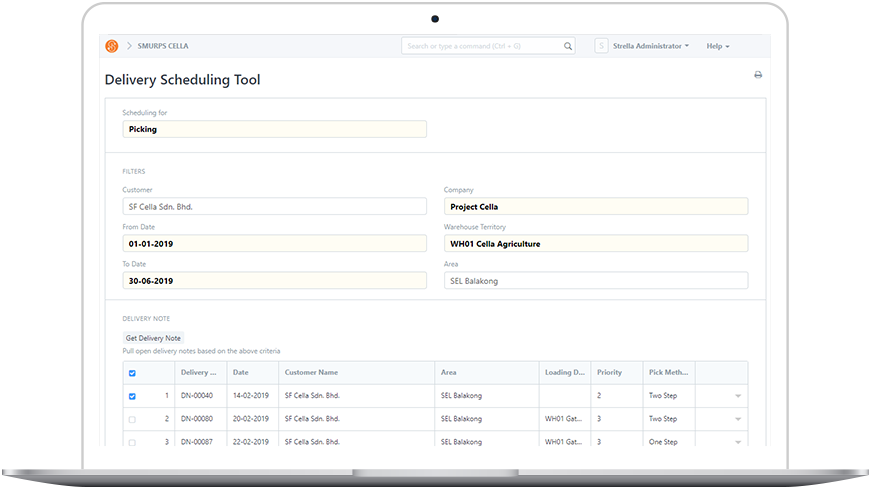The image size is (870, 490).
Task: Click the breadcrumb chevron beside the logo
Action: [129, 46]
